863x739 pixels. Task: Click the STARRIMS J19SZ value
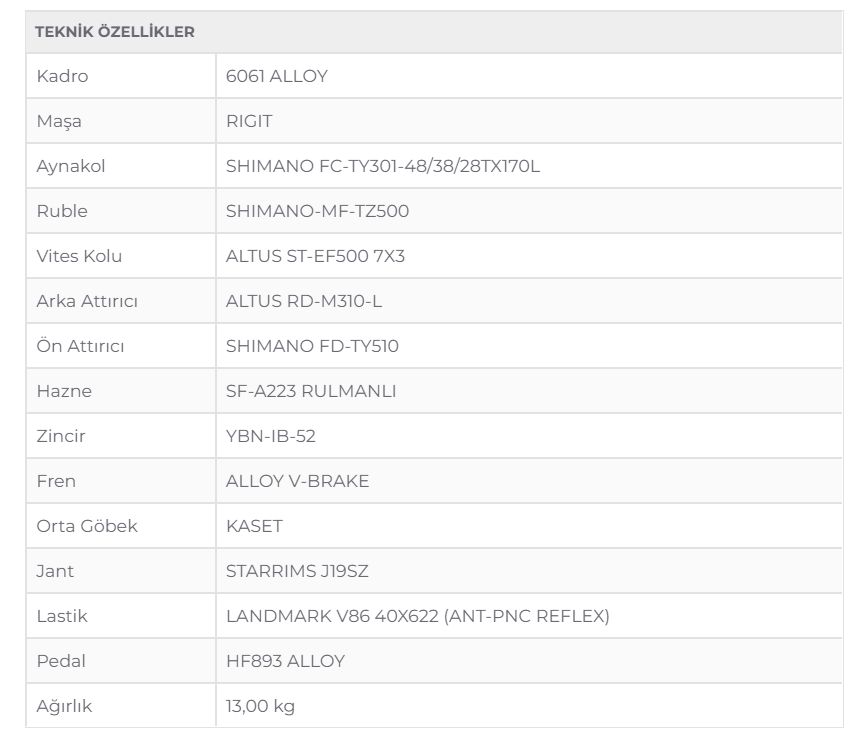coord(298,571)
